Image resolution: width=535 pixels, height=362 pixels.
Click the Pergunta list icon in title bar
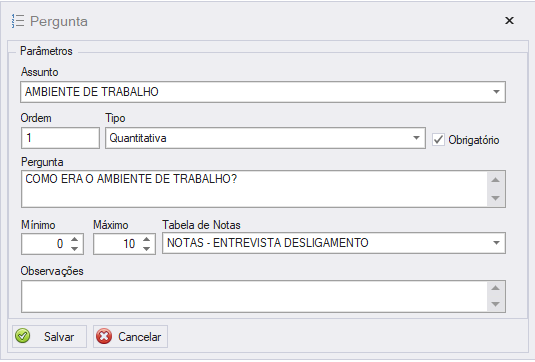[x=18, y=21]
